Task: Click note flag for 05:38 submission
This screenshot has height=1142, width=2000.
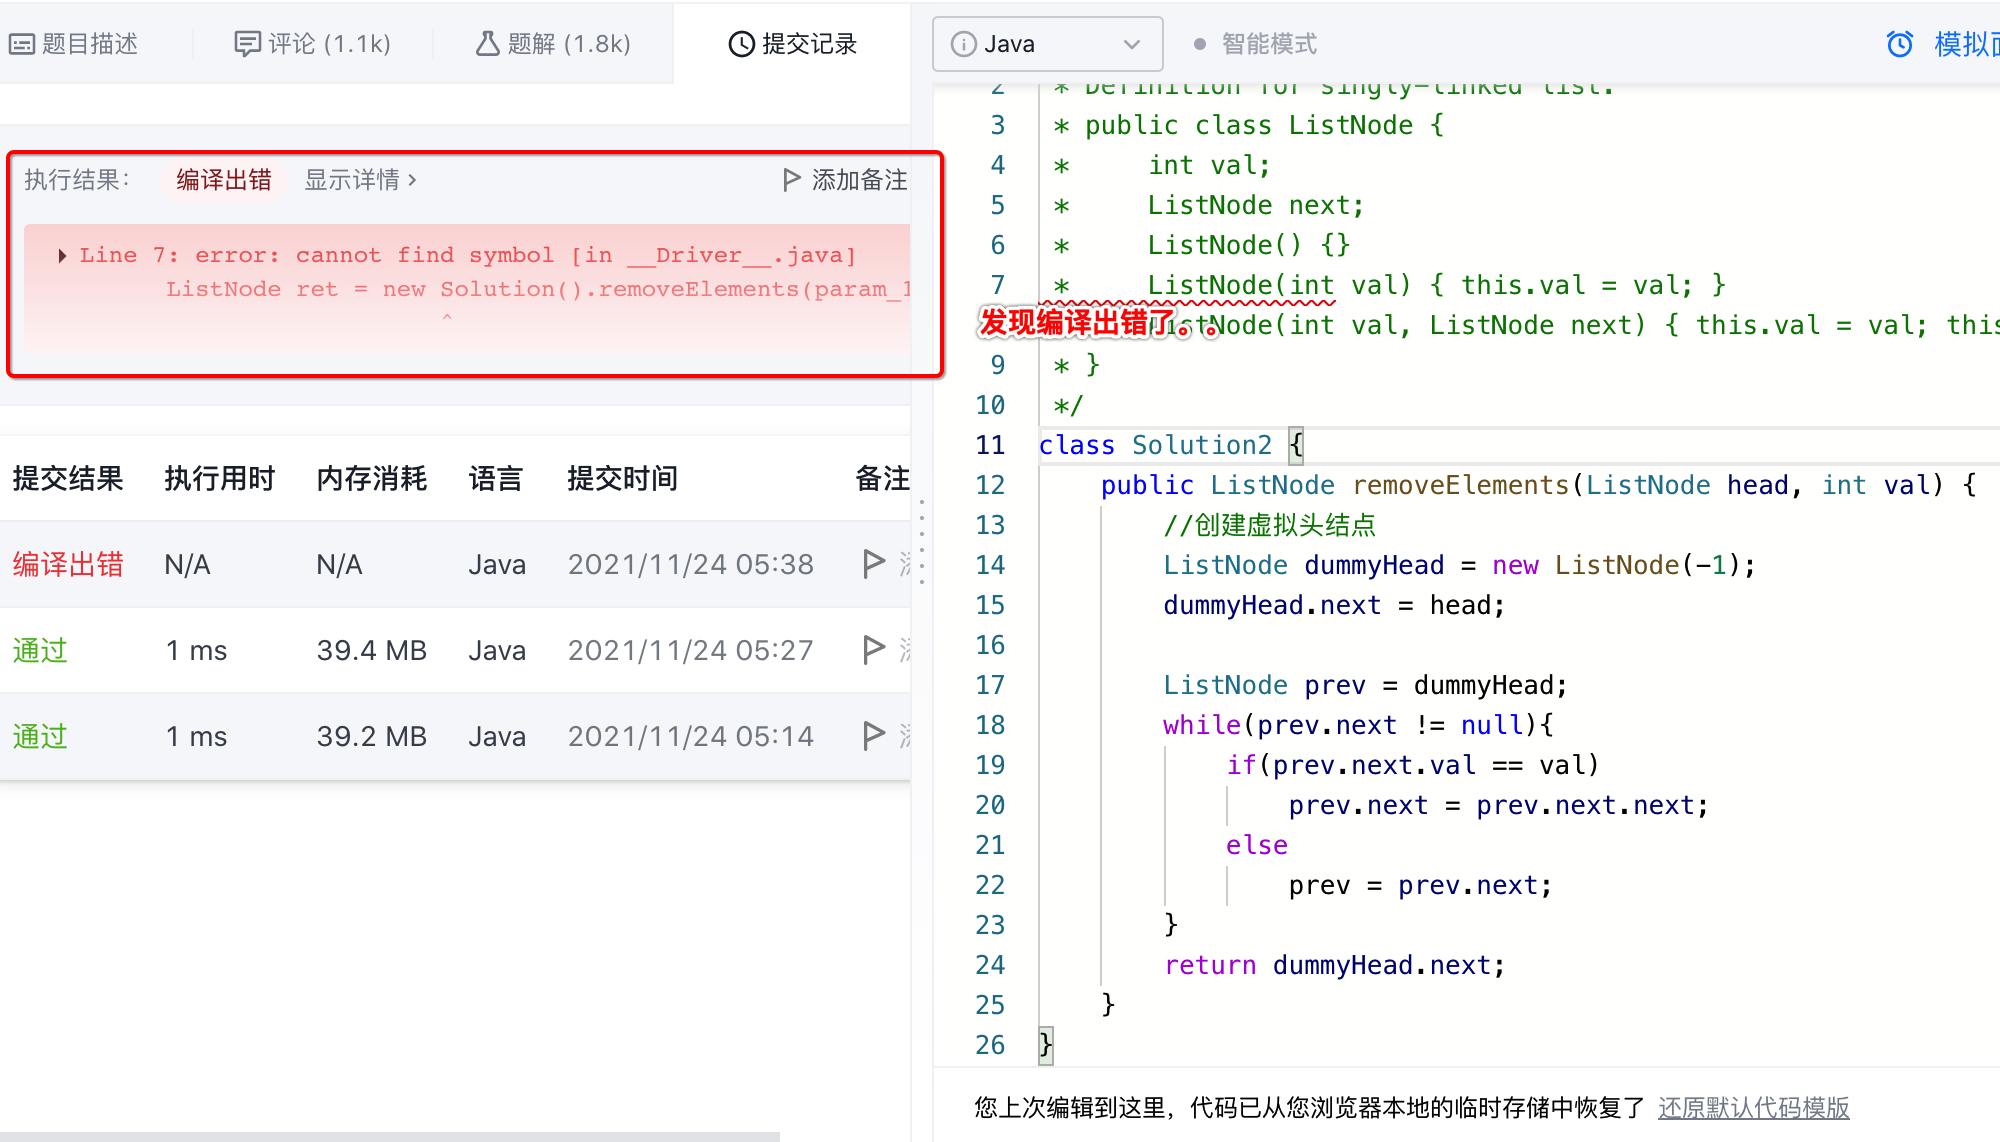Action: pyautogui.click(x=873, y=564)
